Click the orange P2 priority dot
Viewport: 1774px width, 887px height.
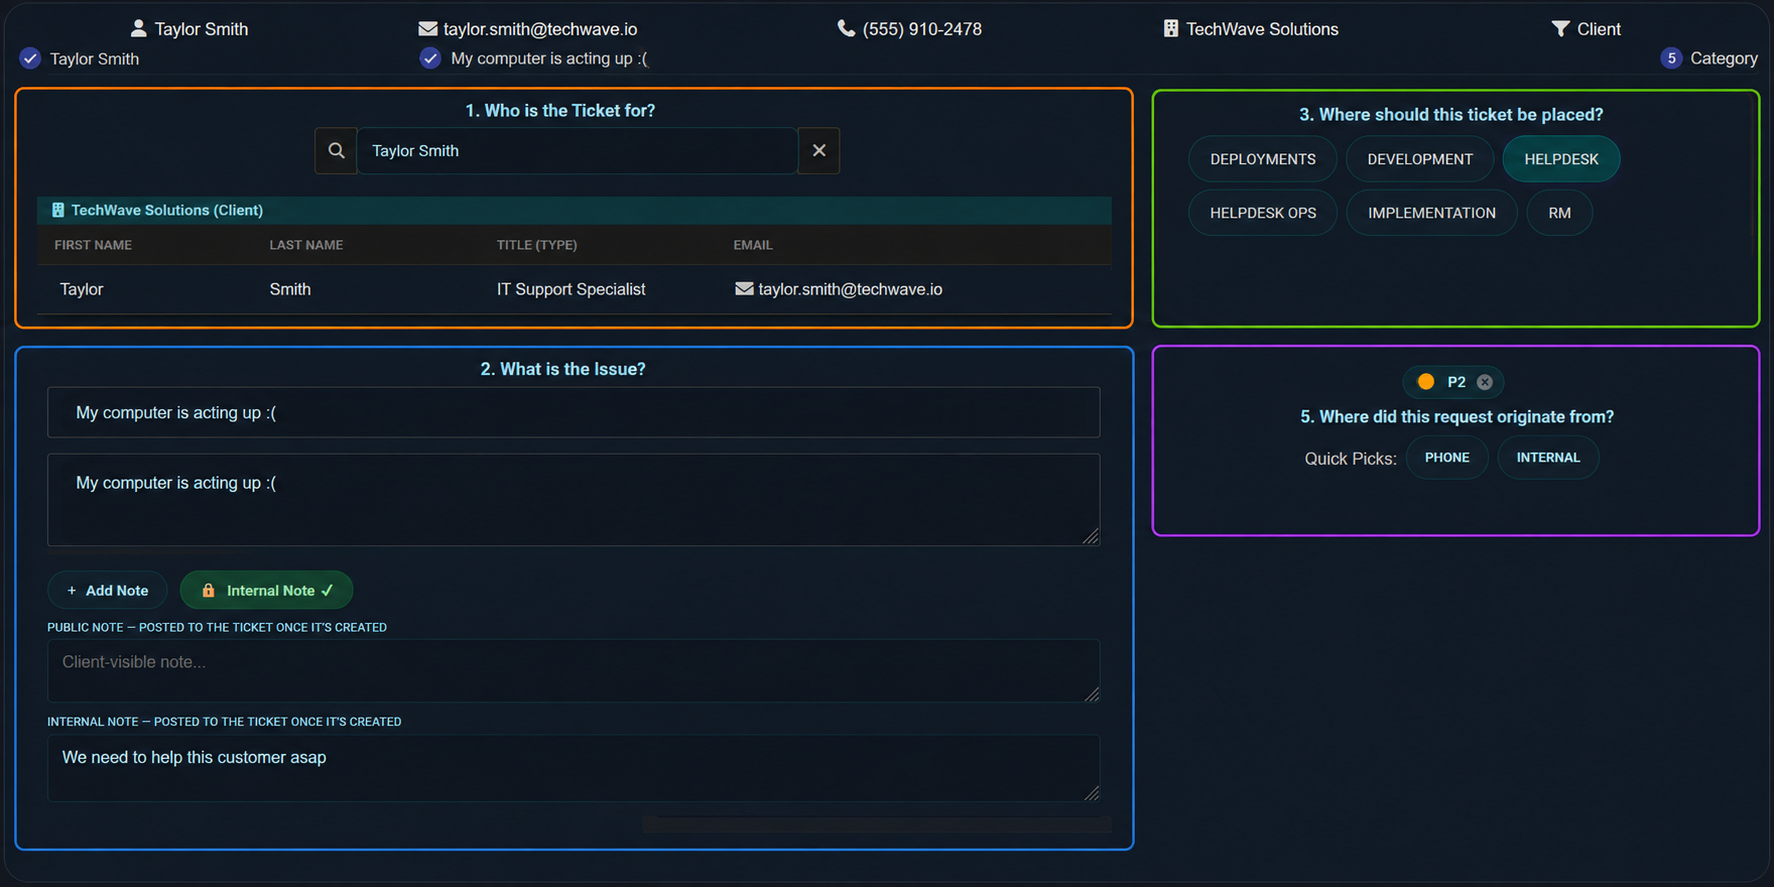[x=1426, y=382]
